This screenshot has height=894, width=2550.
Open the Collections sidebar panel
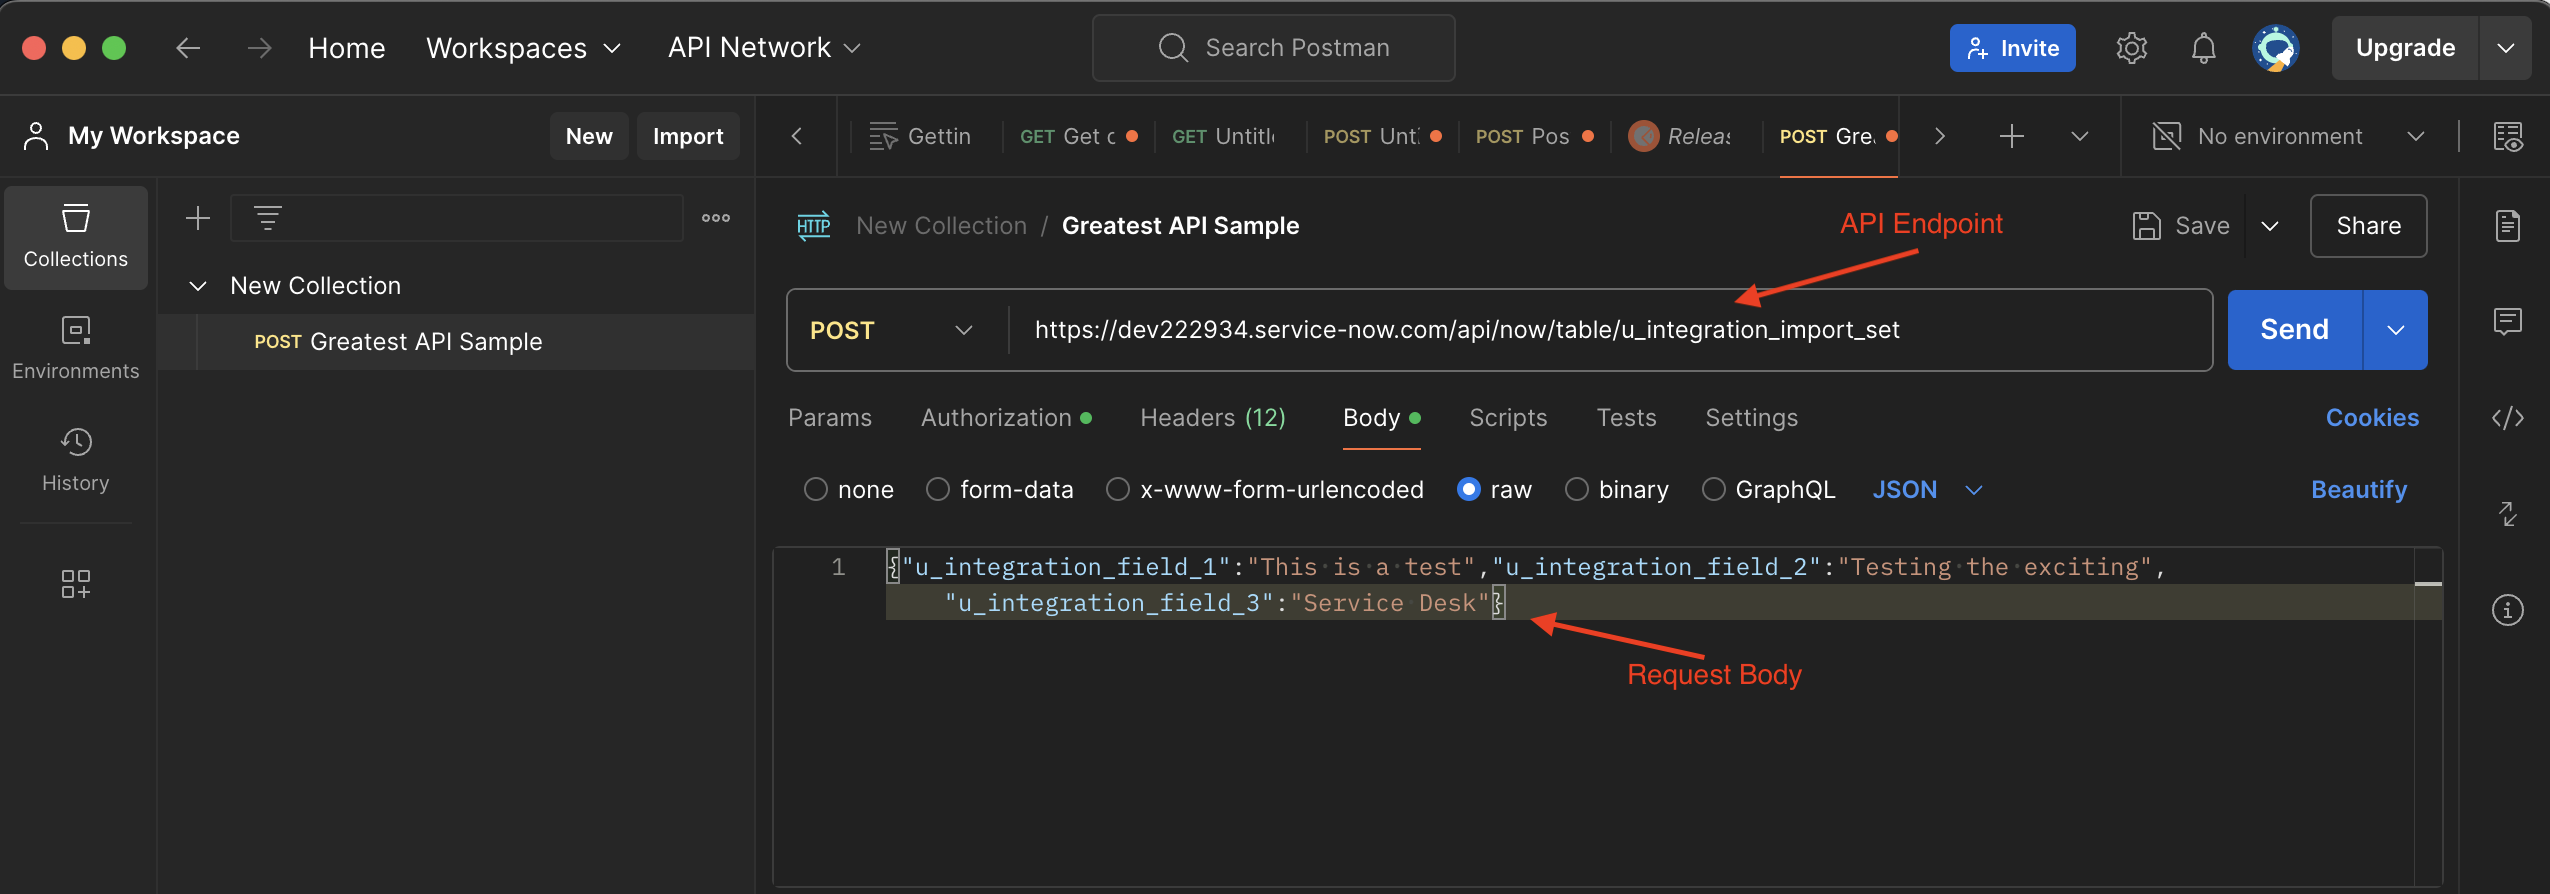pyautogui.click(x=76, y=237)
